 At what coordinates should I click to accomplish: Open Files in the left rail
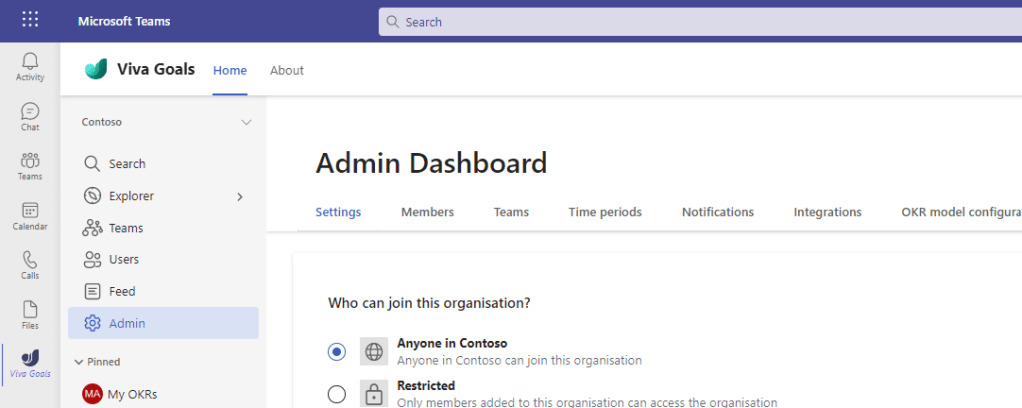(x=30, y=313)
